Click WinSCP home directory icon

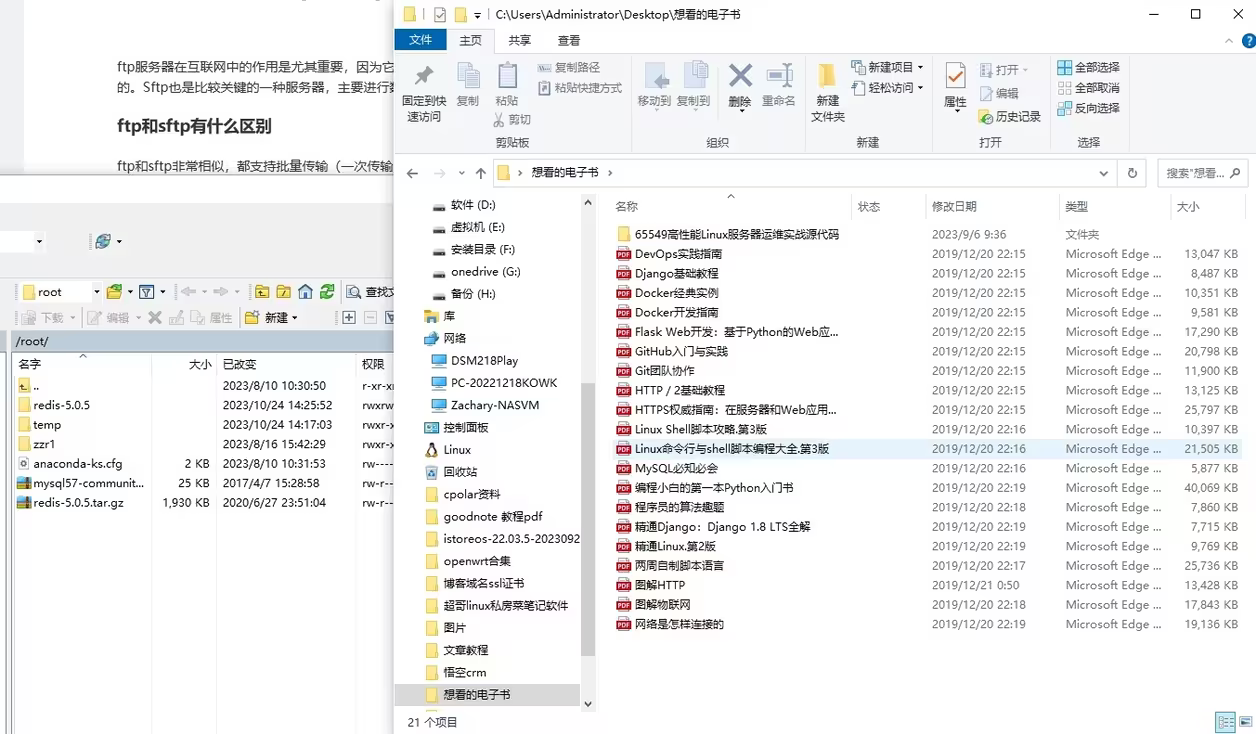[306, 292]
